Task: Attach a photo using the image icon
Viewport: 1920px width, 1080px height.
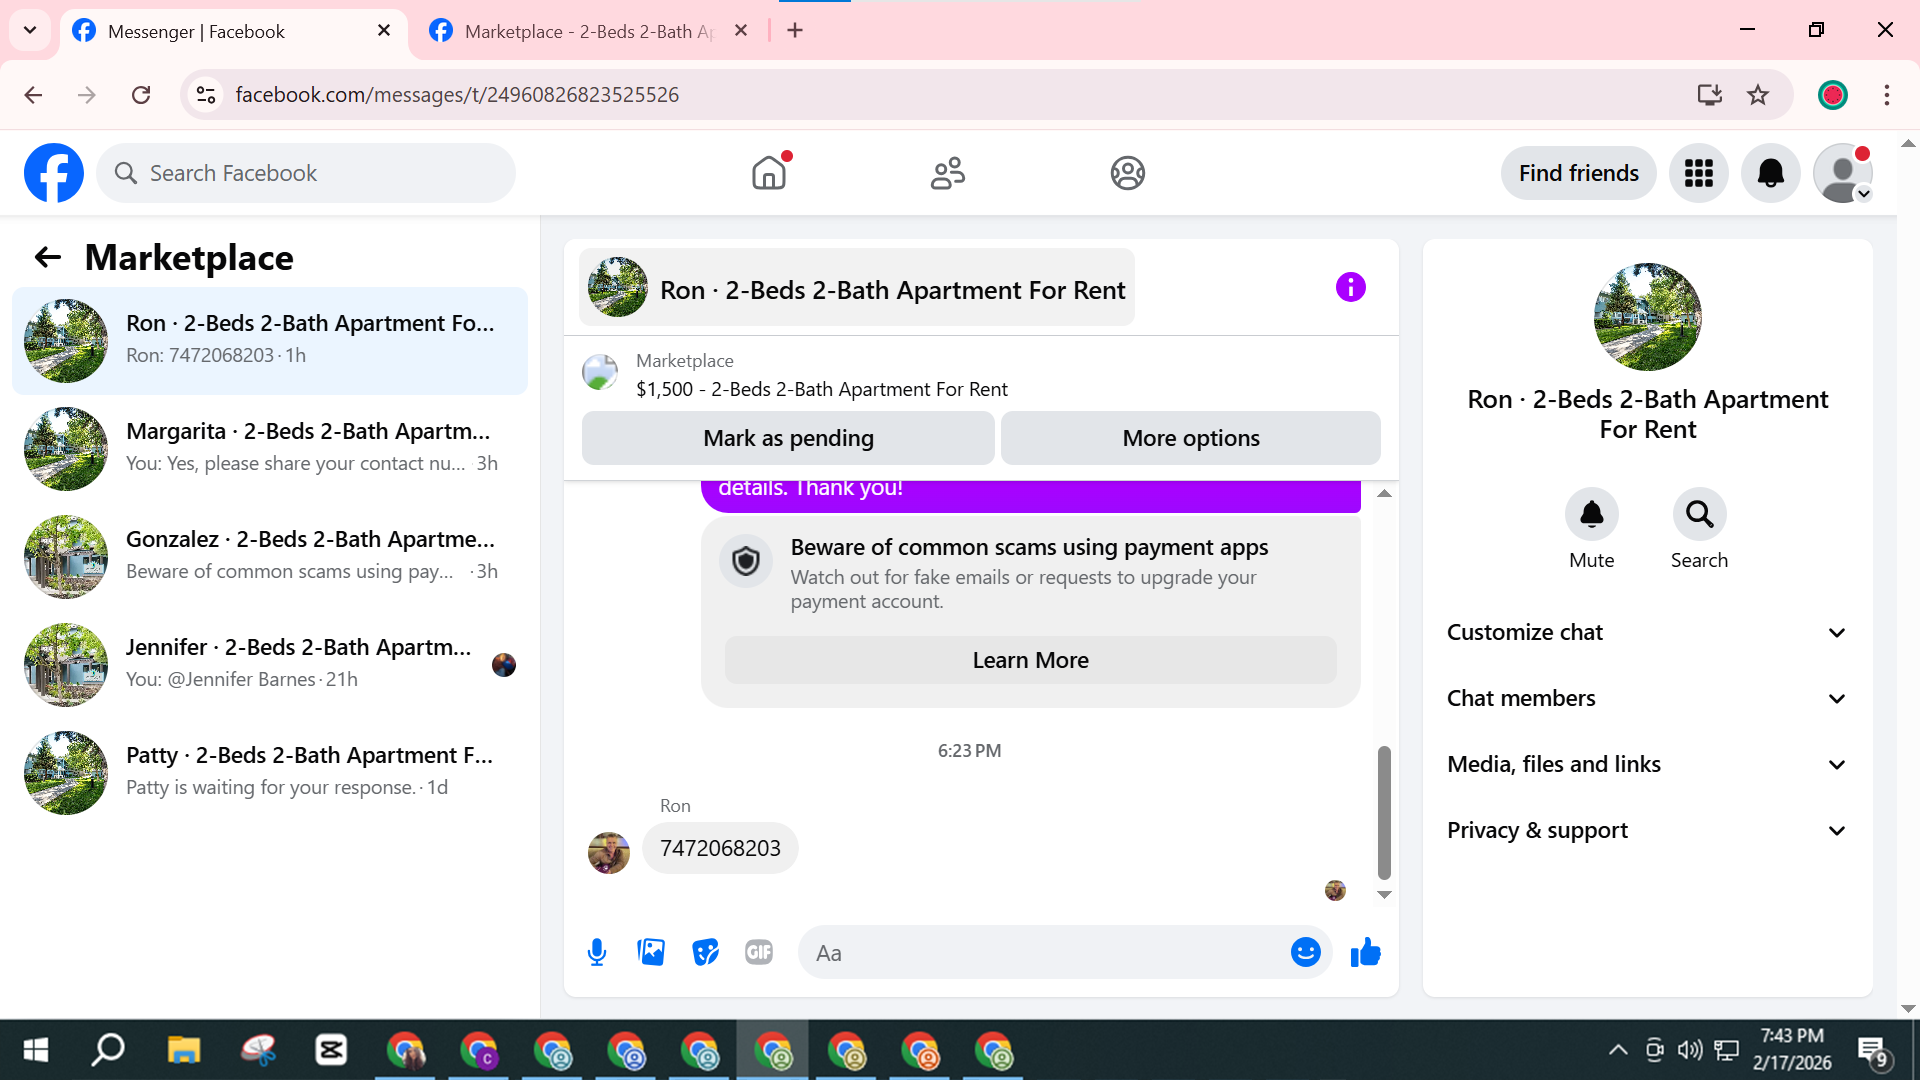Action: [651, 952]
